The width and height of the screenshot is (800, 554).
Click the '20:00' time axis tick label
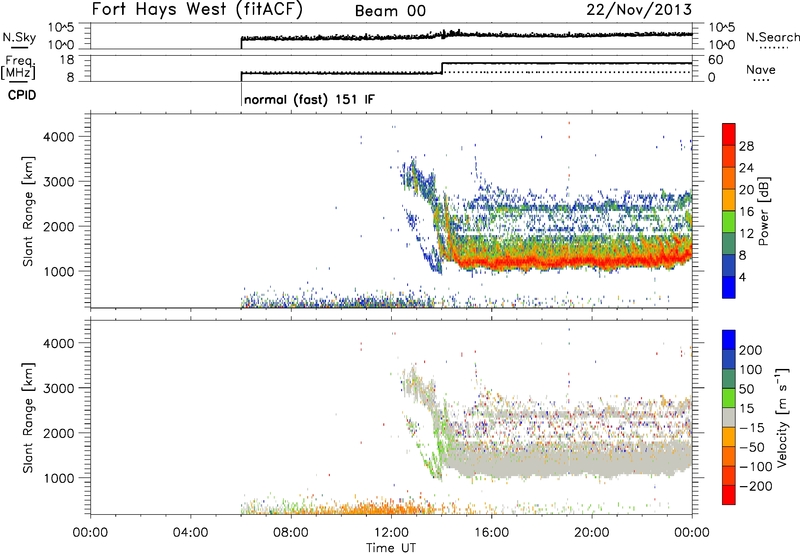pos(592,533)
